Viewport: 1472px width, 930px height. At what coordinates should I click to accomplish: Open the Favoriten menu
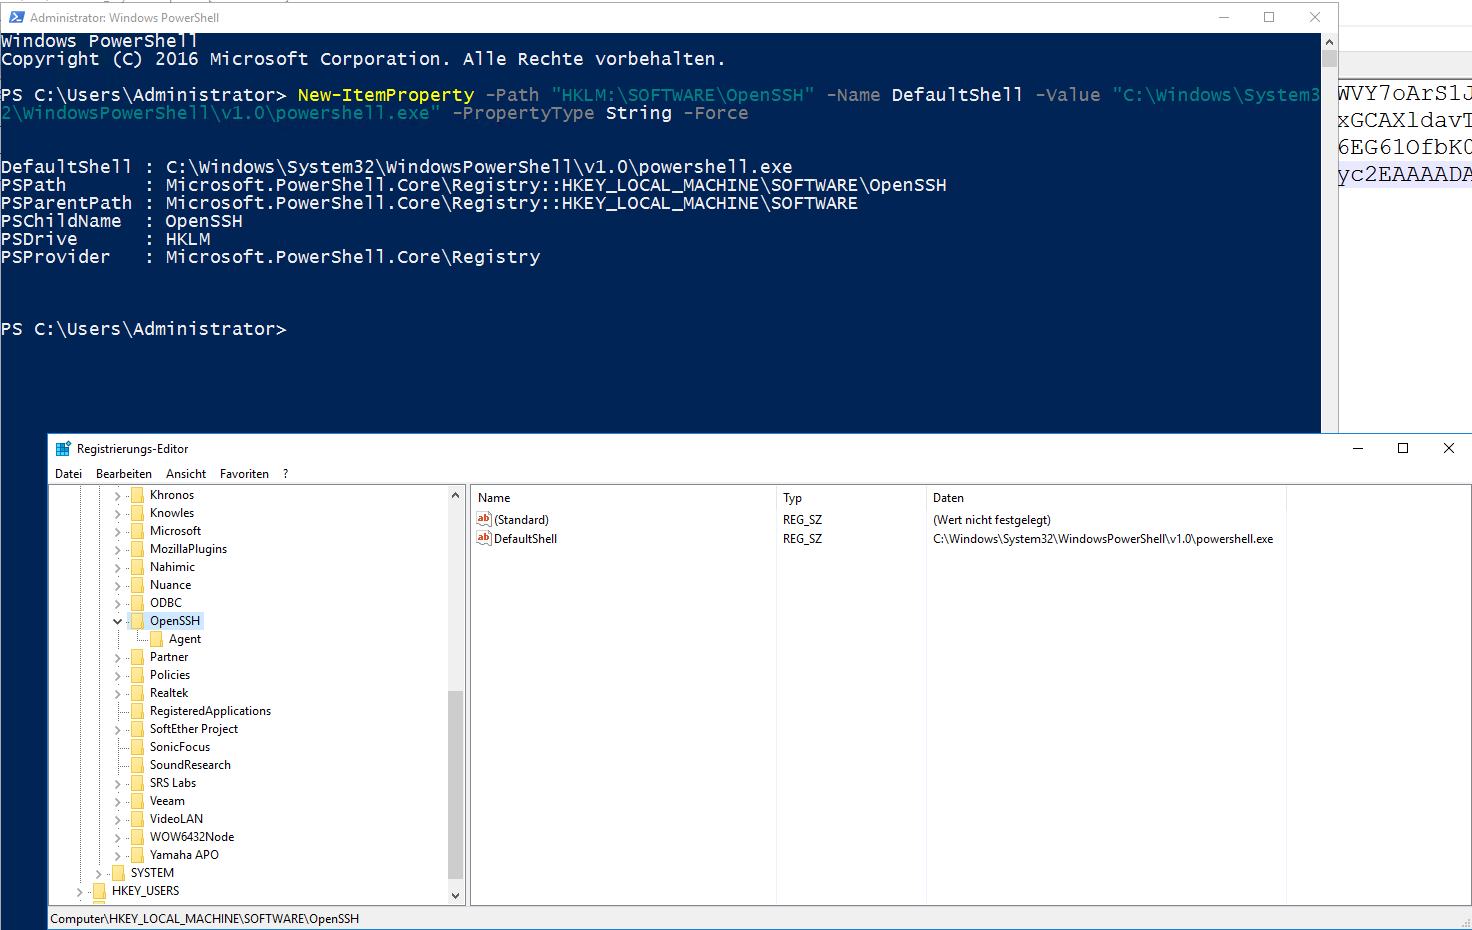(x=244, y=474)
